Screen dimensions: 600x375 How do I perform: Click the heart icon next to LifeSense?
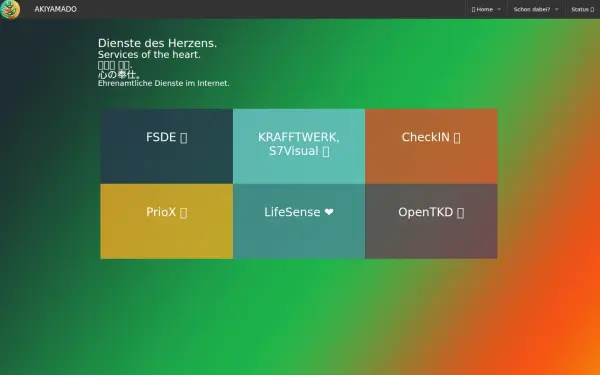coord(329,212)
